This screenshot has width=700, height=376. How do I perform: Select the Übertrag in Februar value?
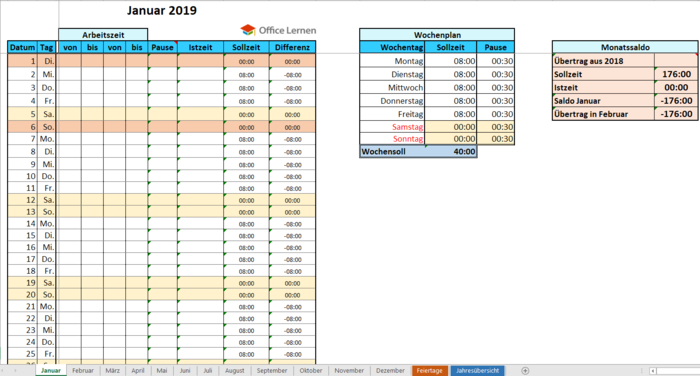click(676, 114)
